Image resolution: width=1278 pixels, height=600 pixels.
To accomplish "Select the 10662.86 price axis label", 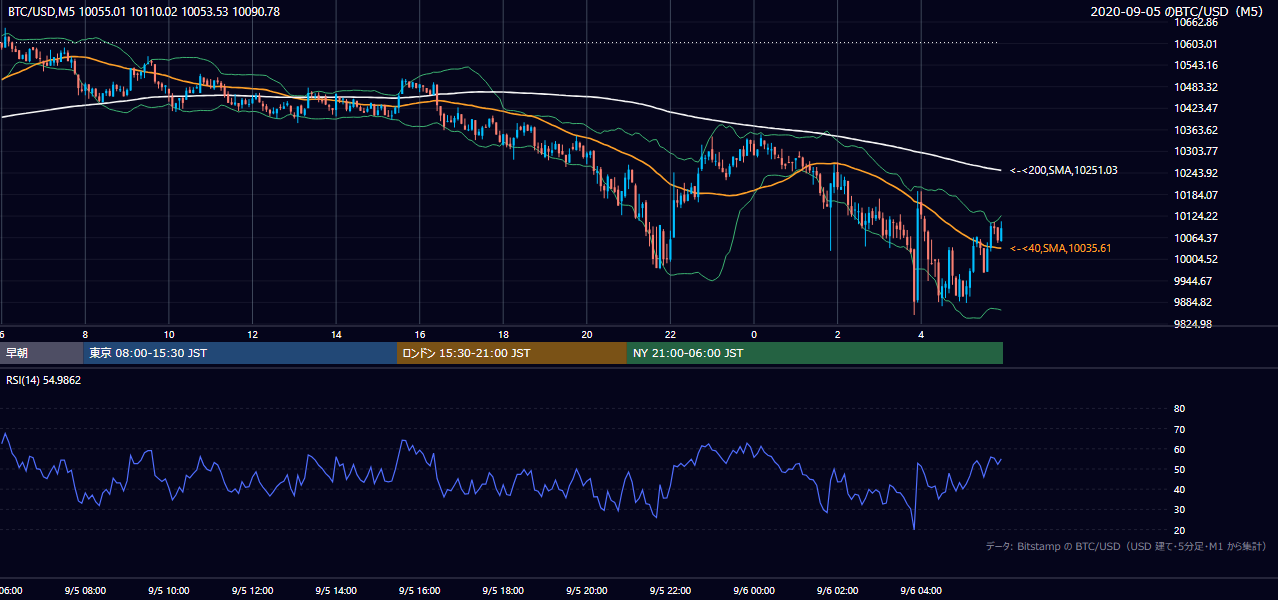I will click(1197, 22).
